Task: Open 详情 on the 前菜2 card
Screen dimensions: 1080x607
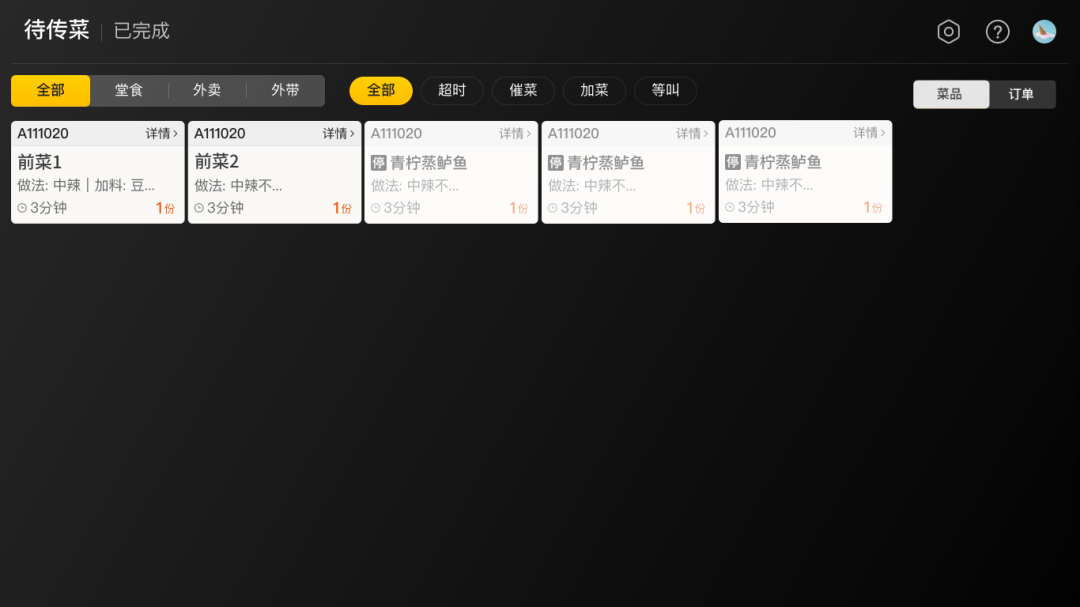Action: pos(339,134)
